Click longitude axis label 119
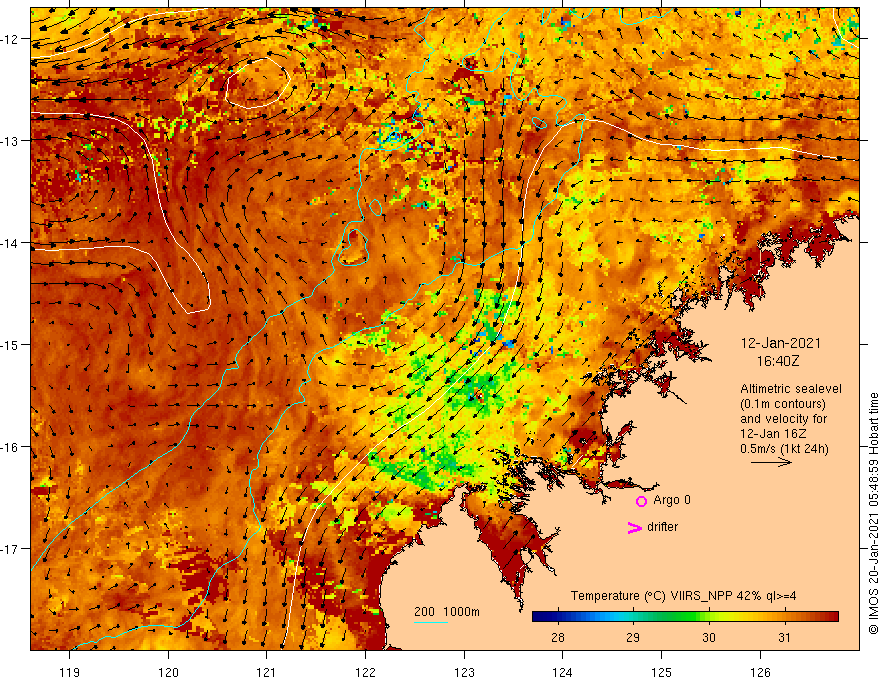Viewport: 880px width, 680px height. click(x=70, y=672)
